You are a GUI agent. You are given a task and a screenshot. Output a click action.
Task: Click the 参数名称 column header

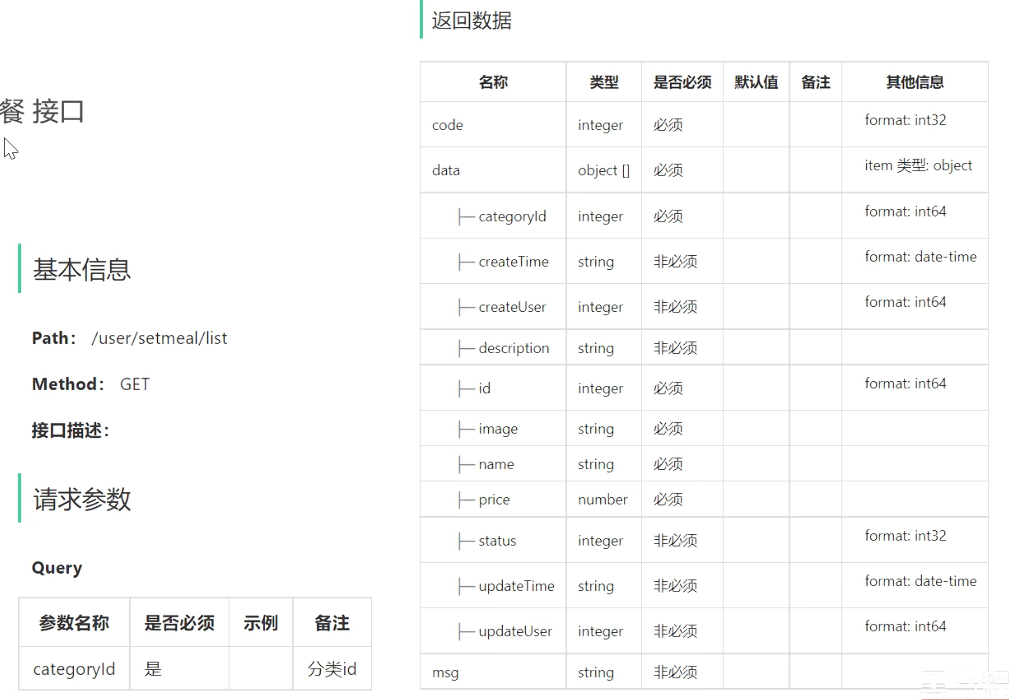[x=74, y=623]
